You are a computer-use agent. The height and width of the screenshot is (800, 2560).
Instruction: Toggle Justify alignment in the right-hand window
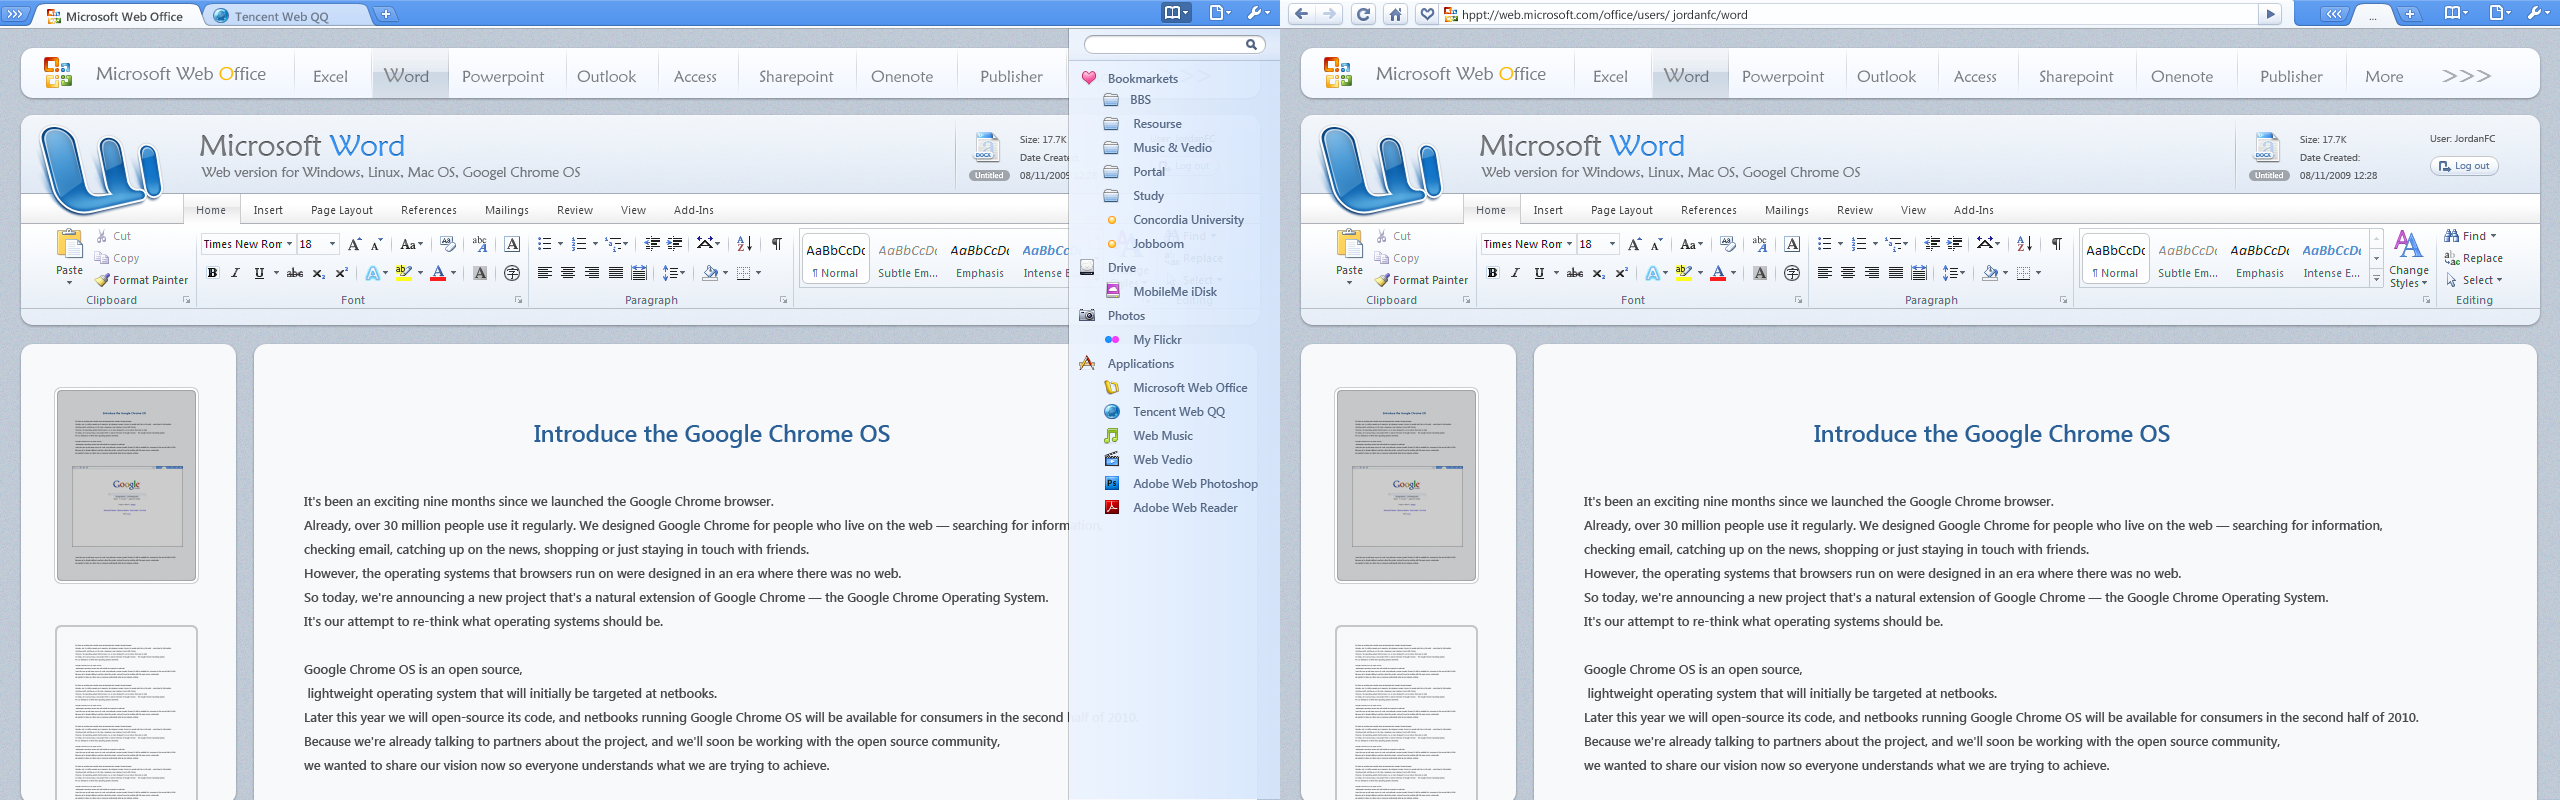(1895, 273)
